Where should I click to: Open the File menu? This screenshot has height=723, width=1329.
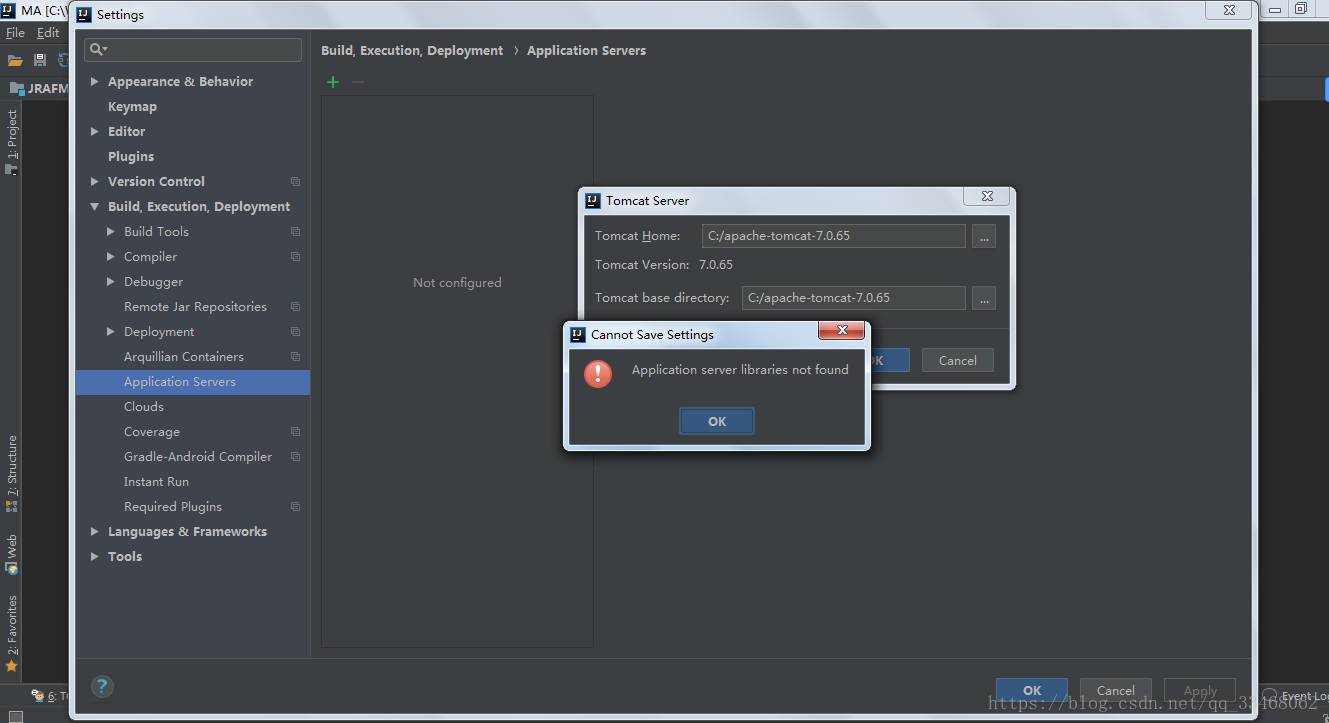click(x=15, y=33)
